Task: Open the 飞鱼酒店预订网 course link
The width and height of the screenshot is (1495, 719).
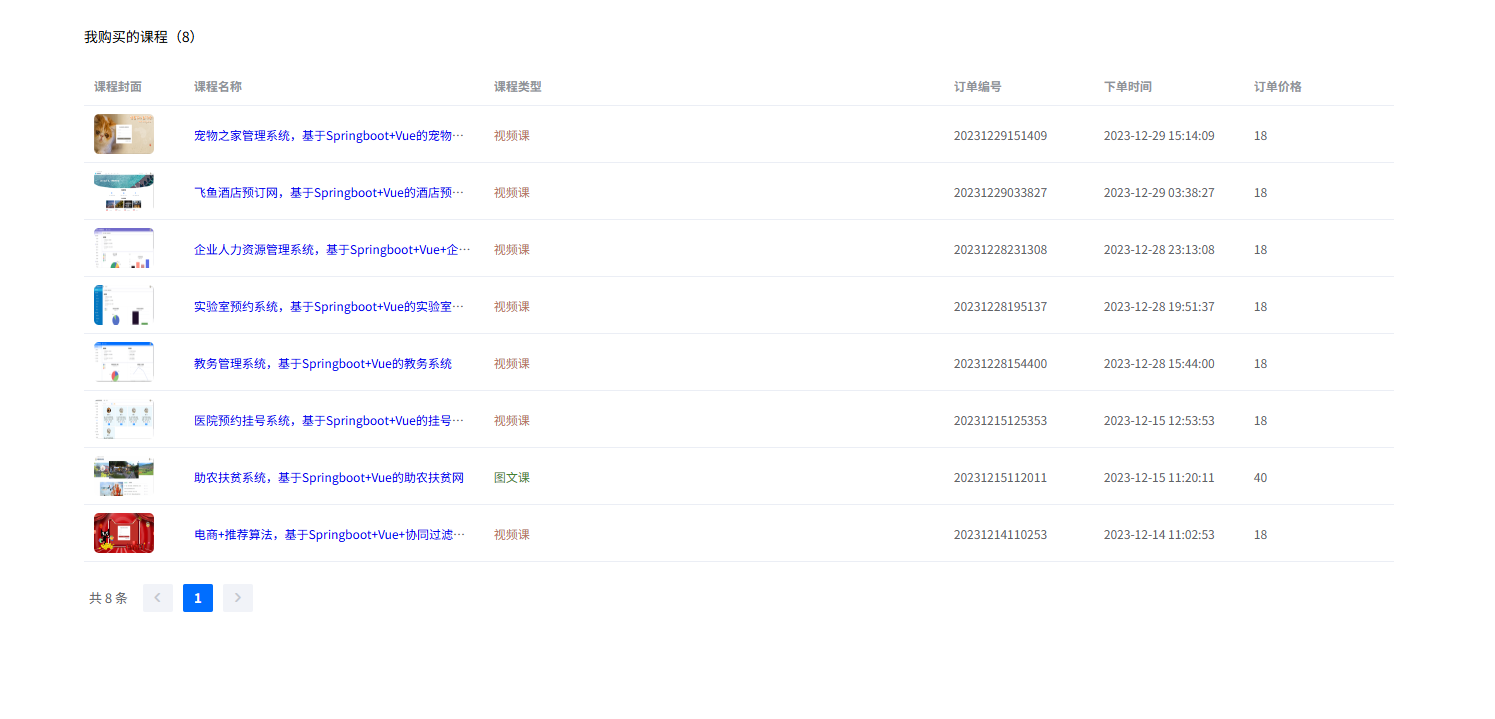Action: (329, 192)
